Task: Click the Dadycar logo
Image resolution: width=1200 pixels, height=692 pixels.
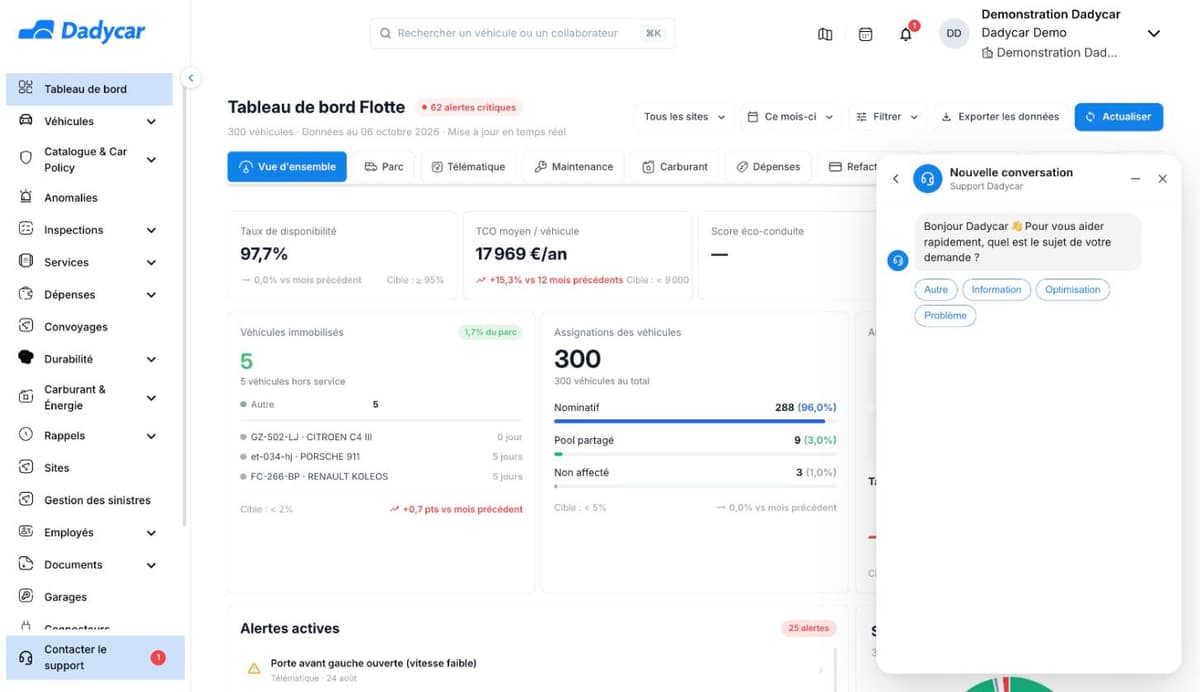Action: (x=82, y=31)
